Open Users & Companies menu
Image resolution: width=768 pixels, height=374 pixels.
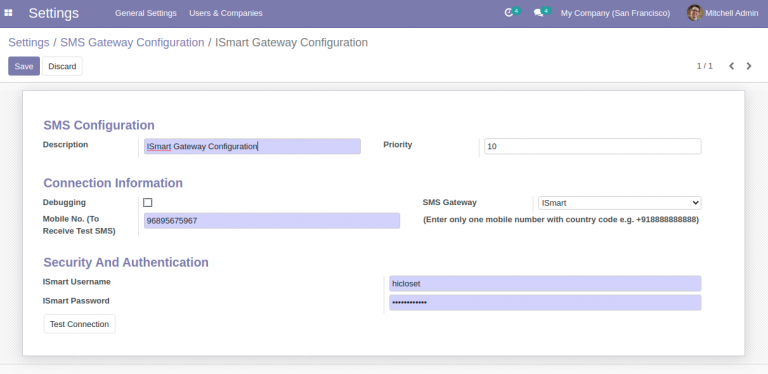tap(226, 13)
